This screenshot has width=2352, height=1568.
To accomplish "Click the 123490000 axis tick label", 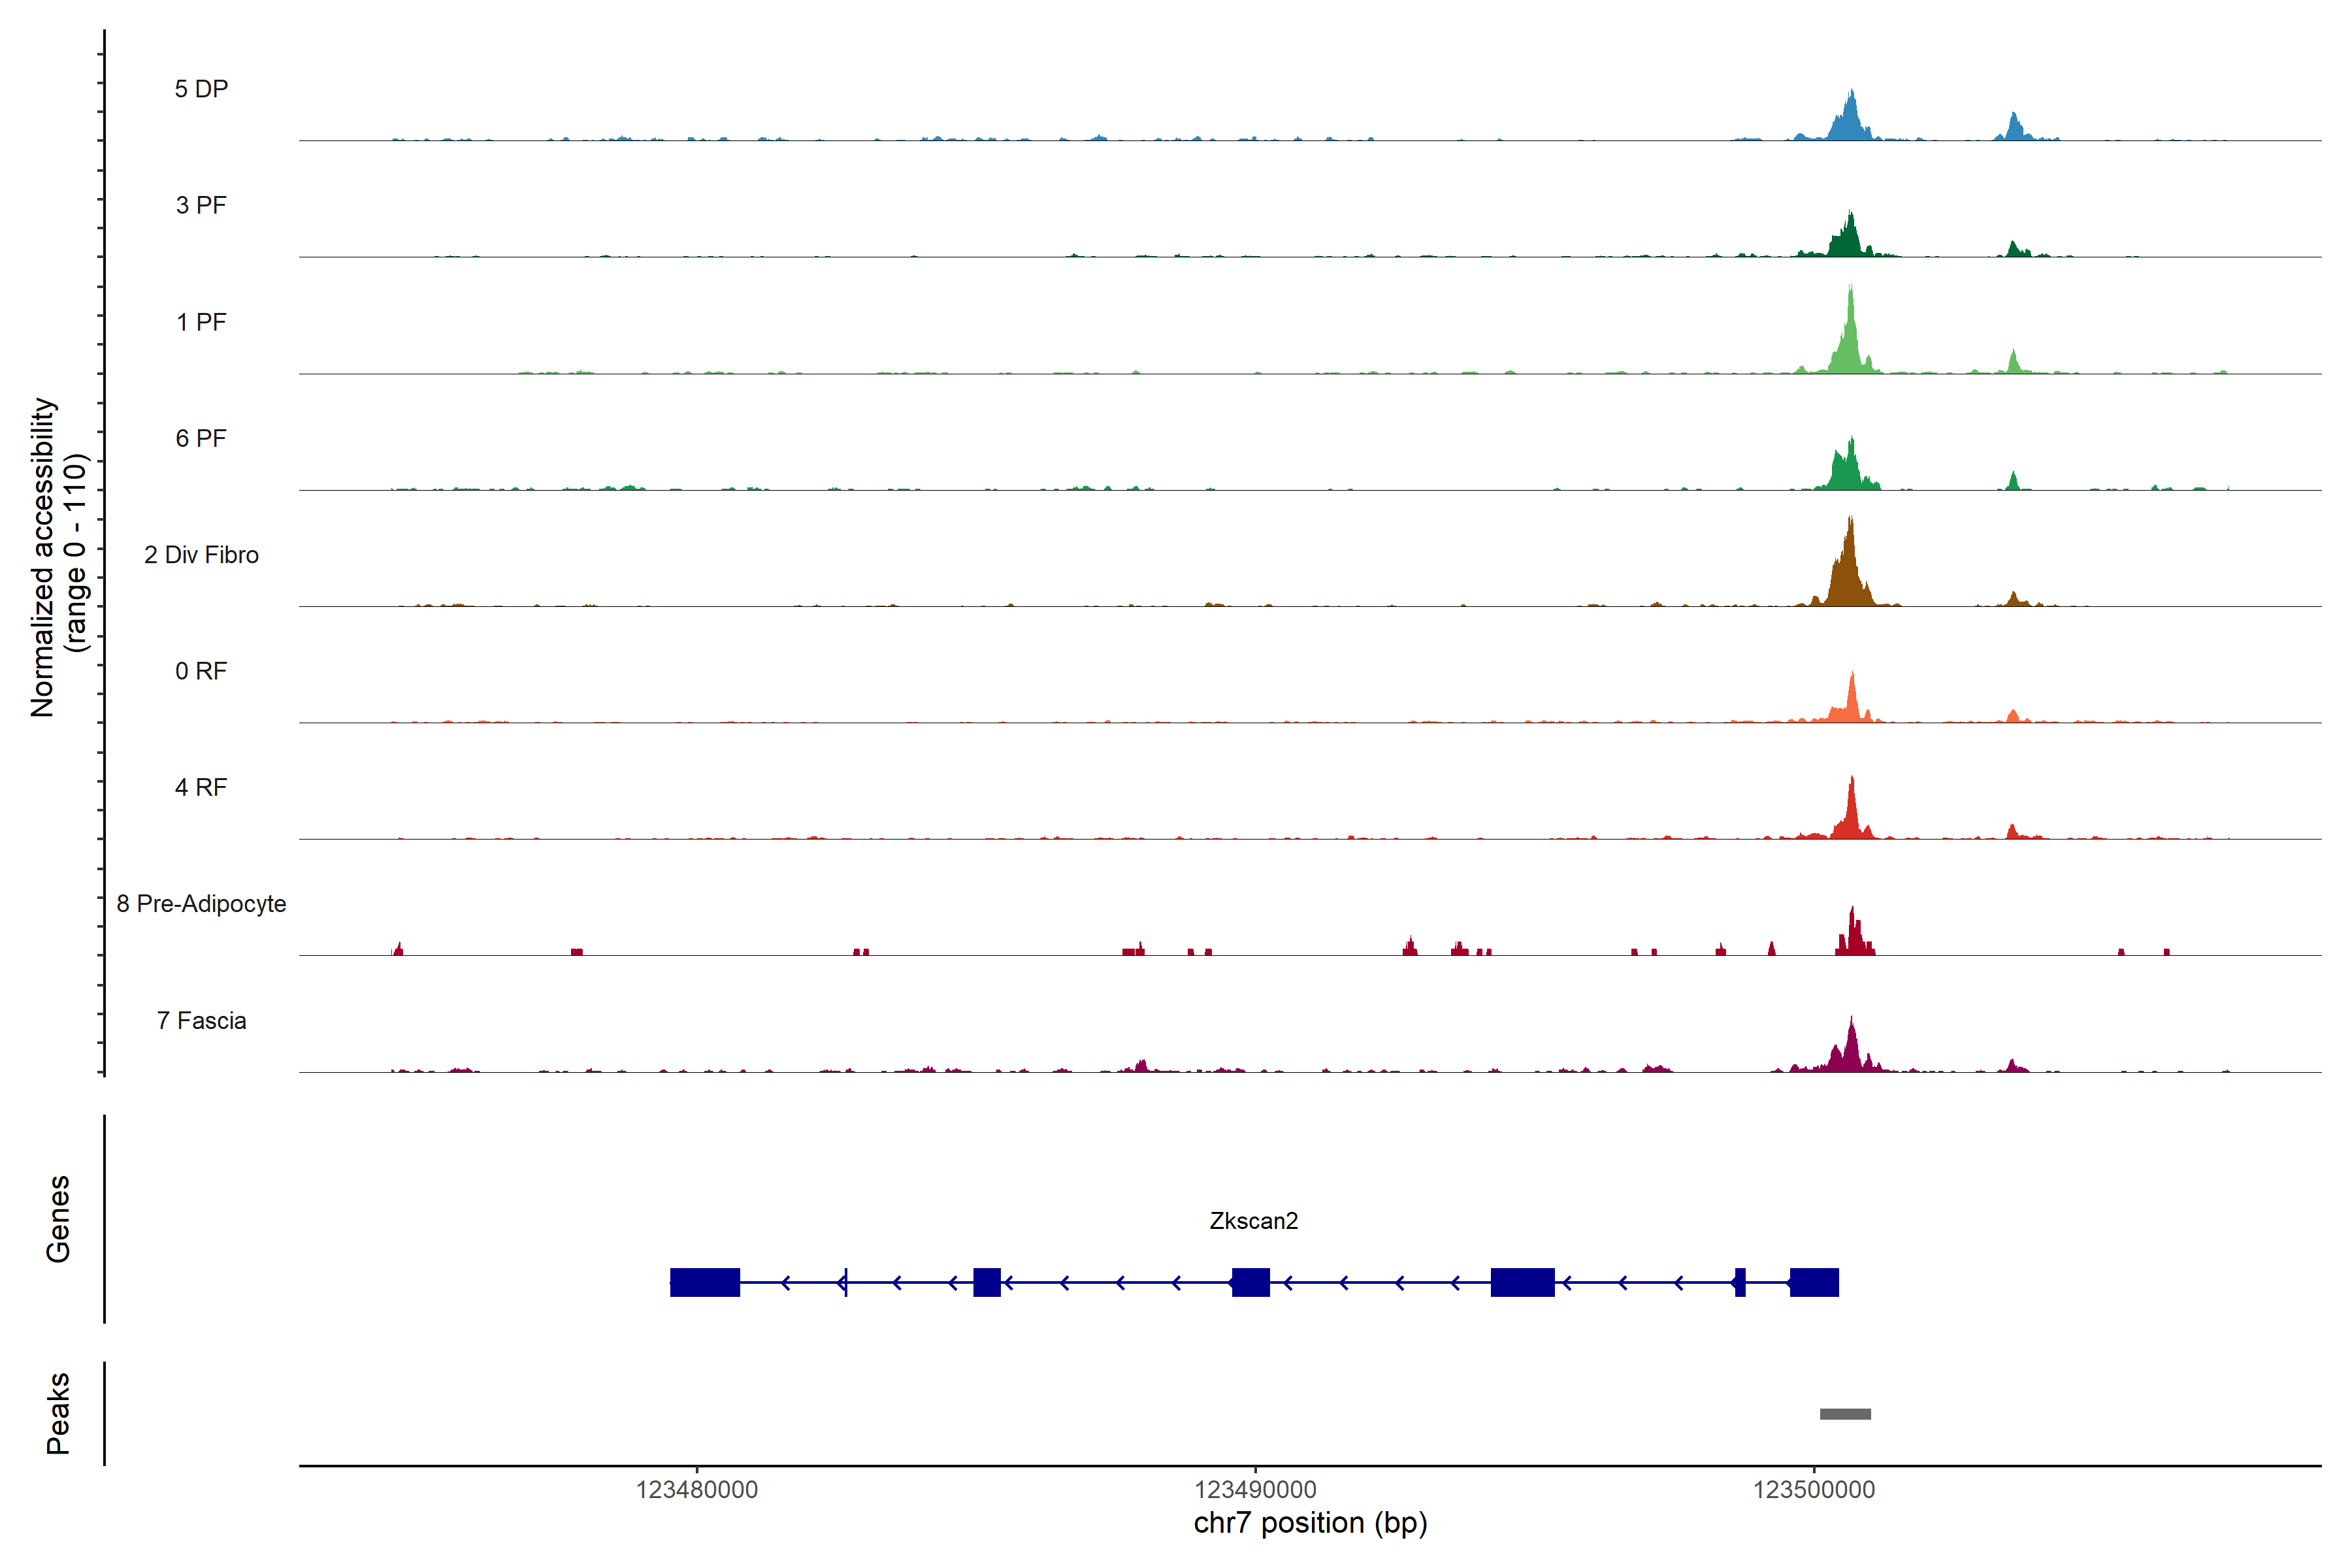I will tap(1255, 1490).
